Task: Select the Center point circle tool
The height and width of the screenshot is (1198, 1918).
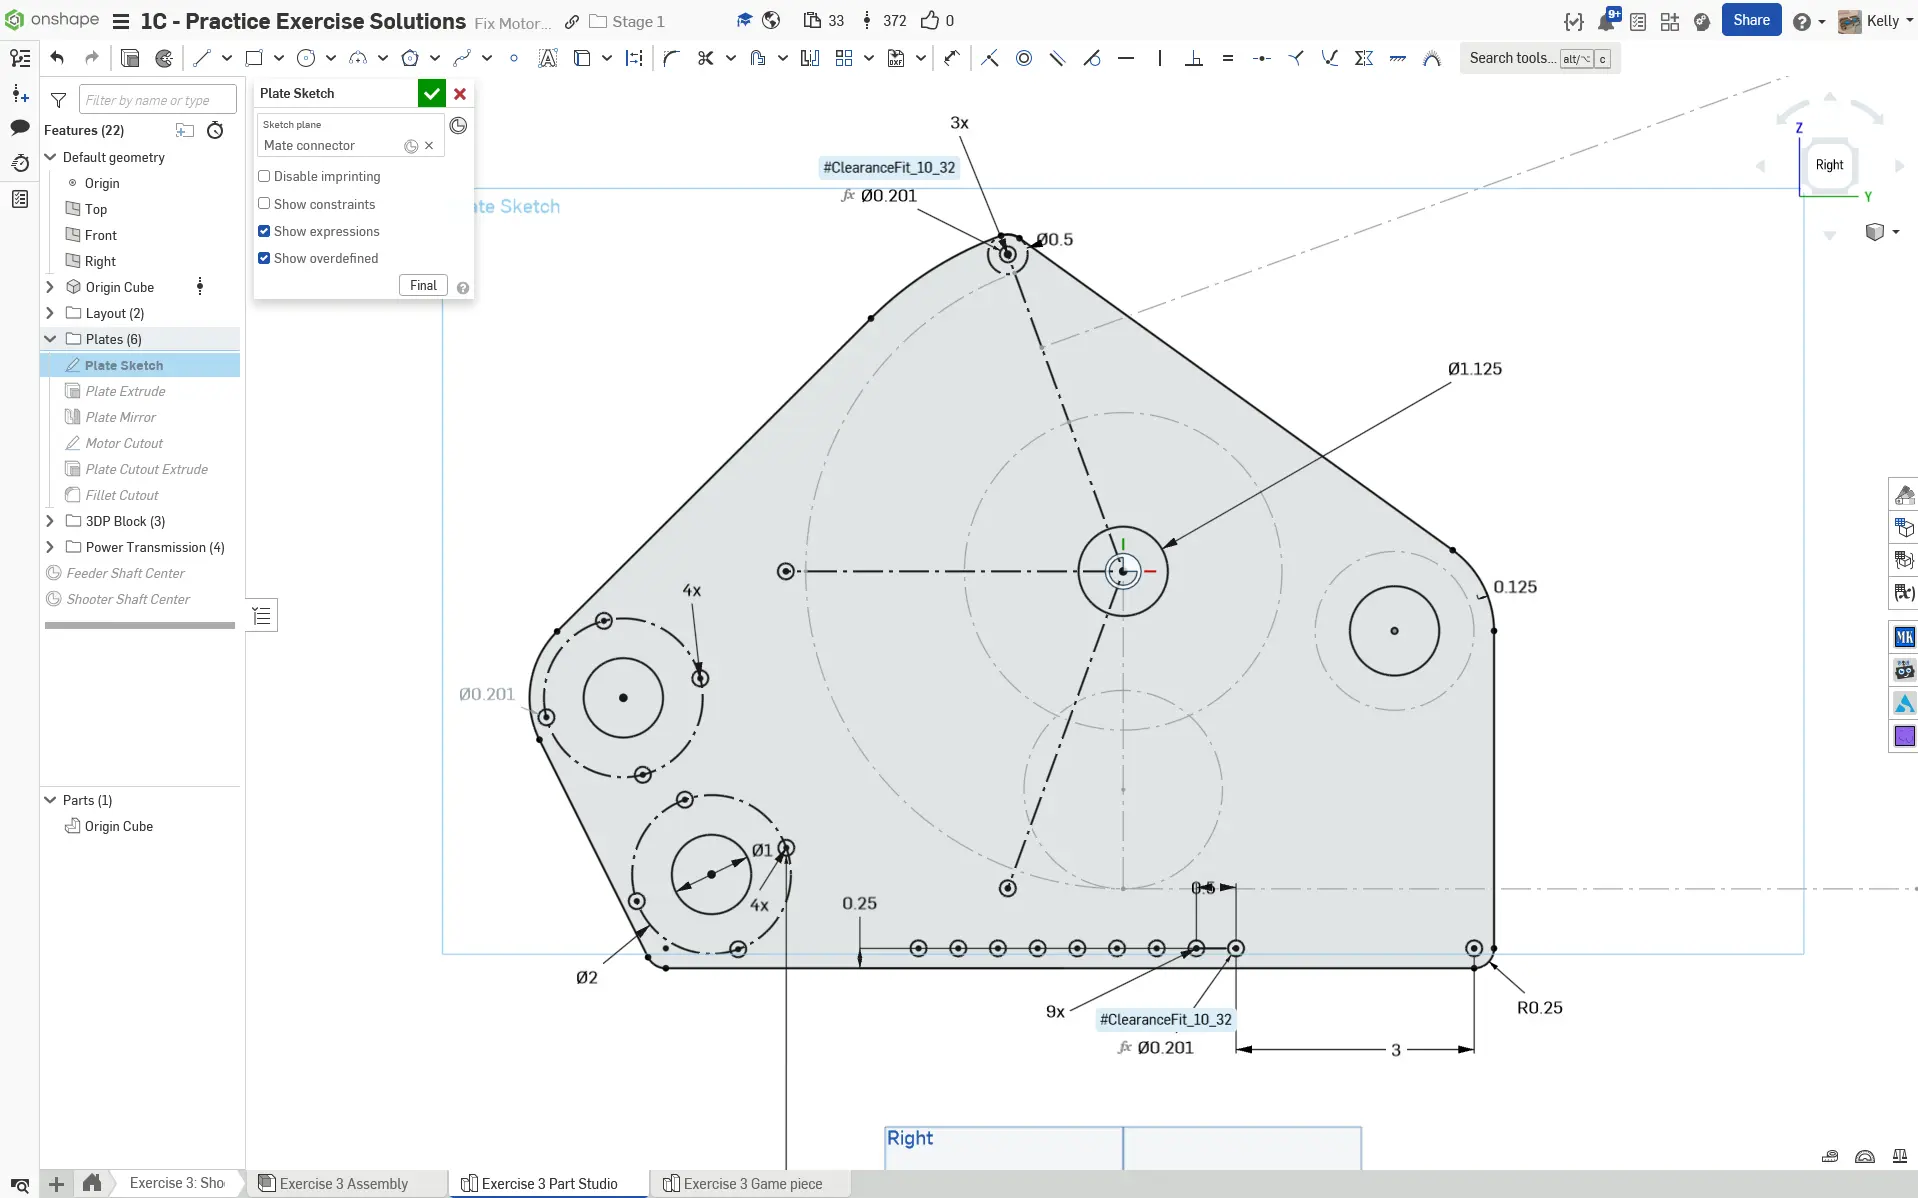Action: (306, 58)
